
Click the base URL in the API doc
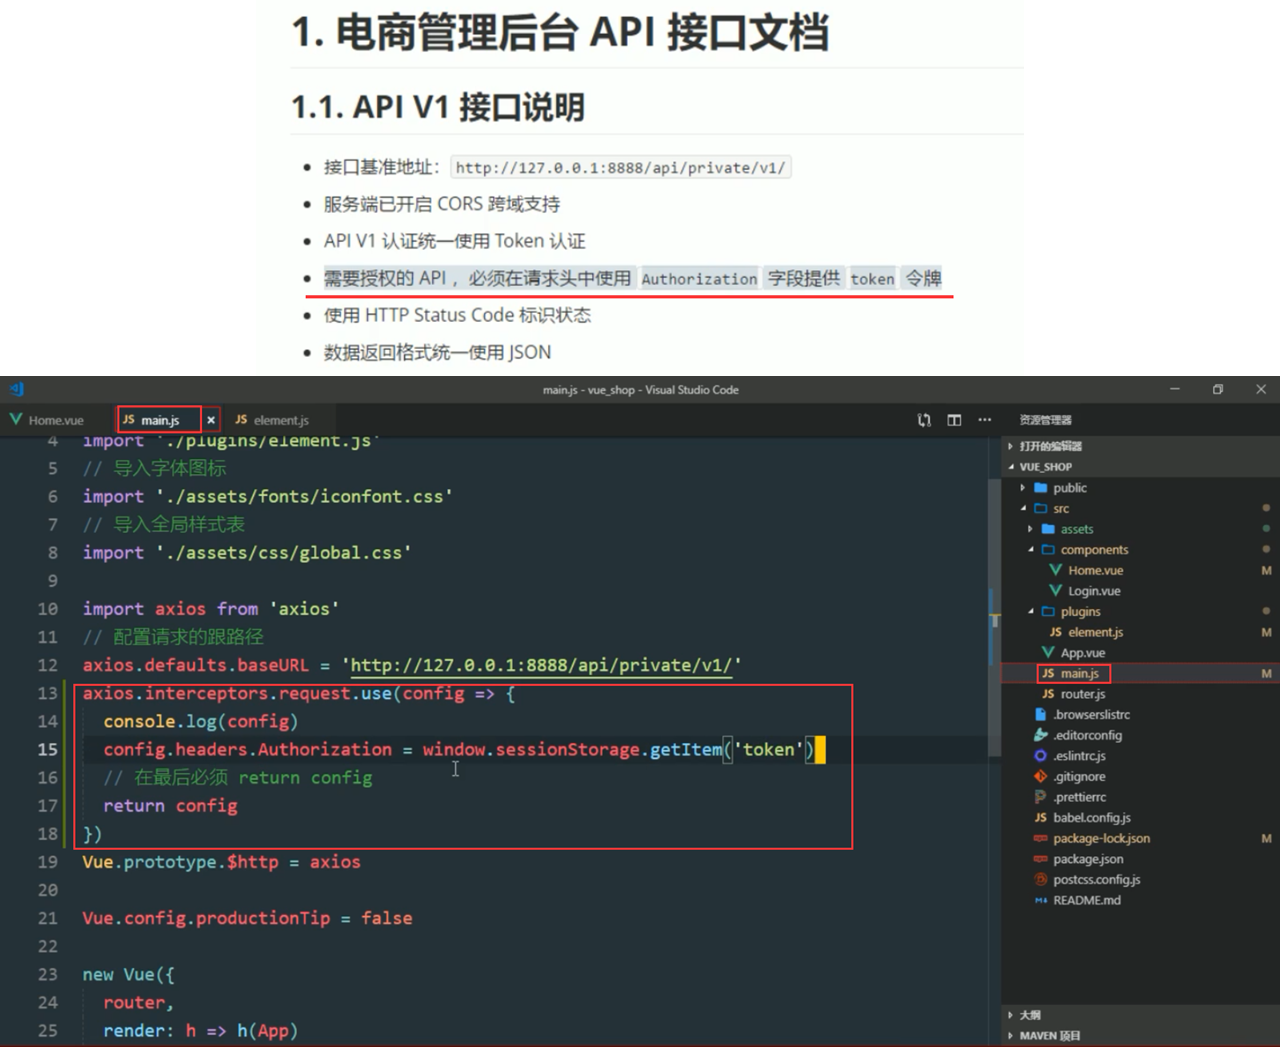coord(620,168)
